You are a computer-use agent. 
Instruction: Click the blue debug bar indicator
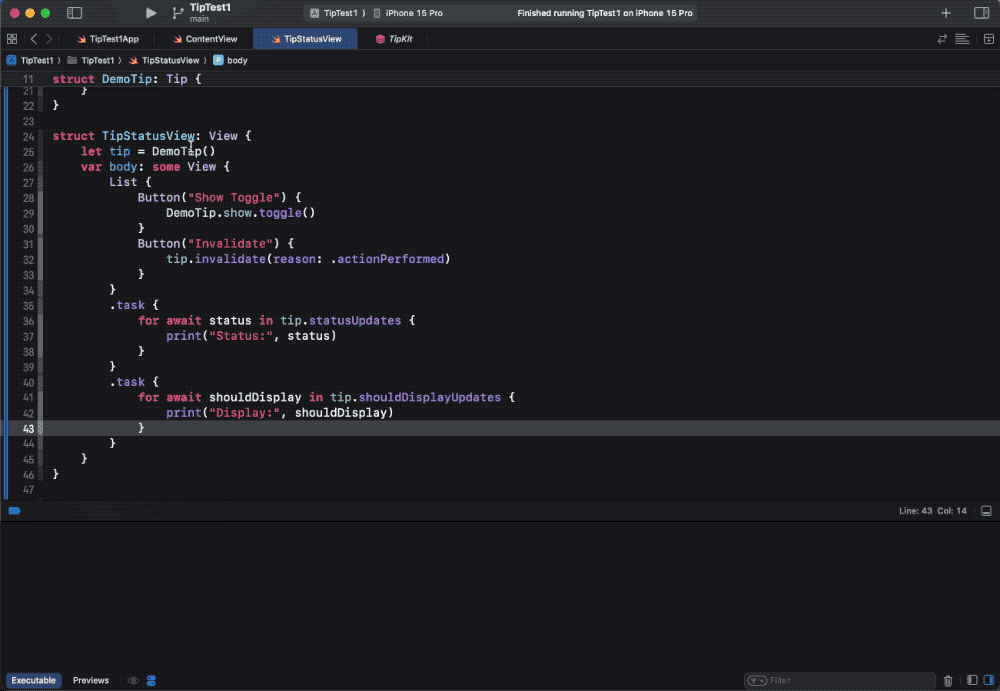tap(14, 510)
